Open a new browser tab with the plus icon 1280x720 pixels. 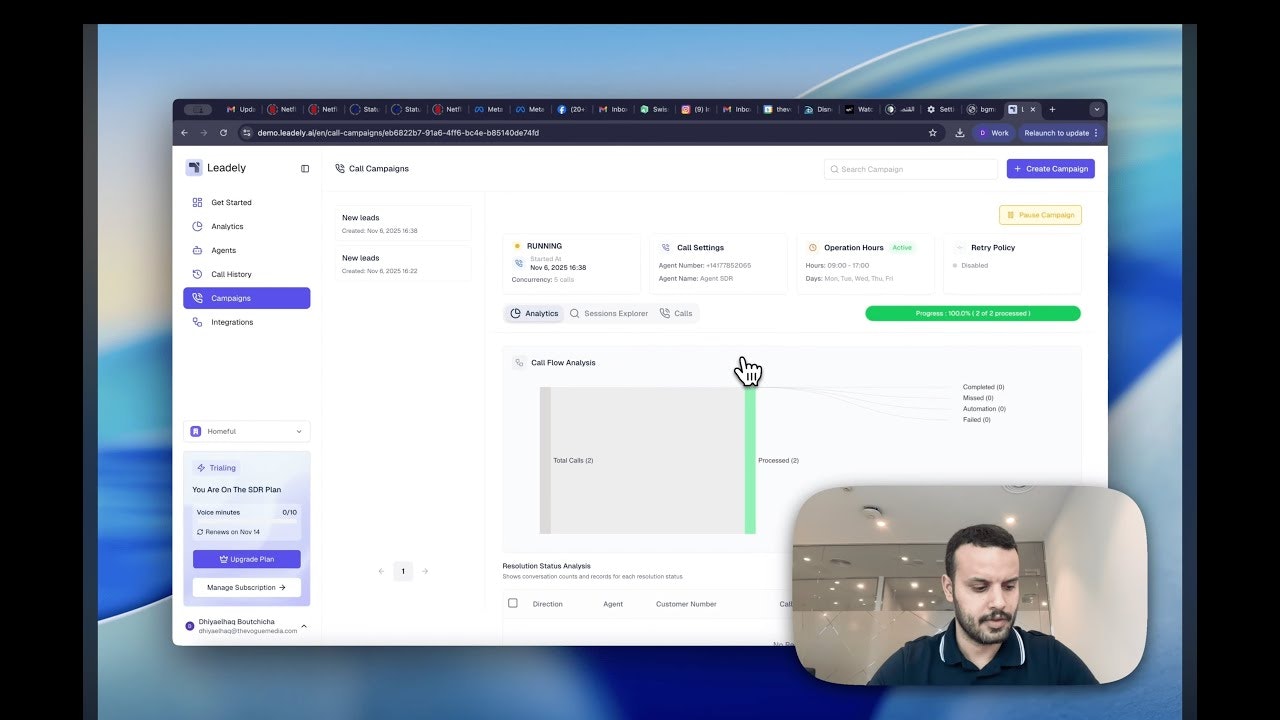pos(1052,109)
